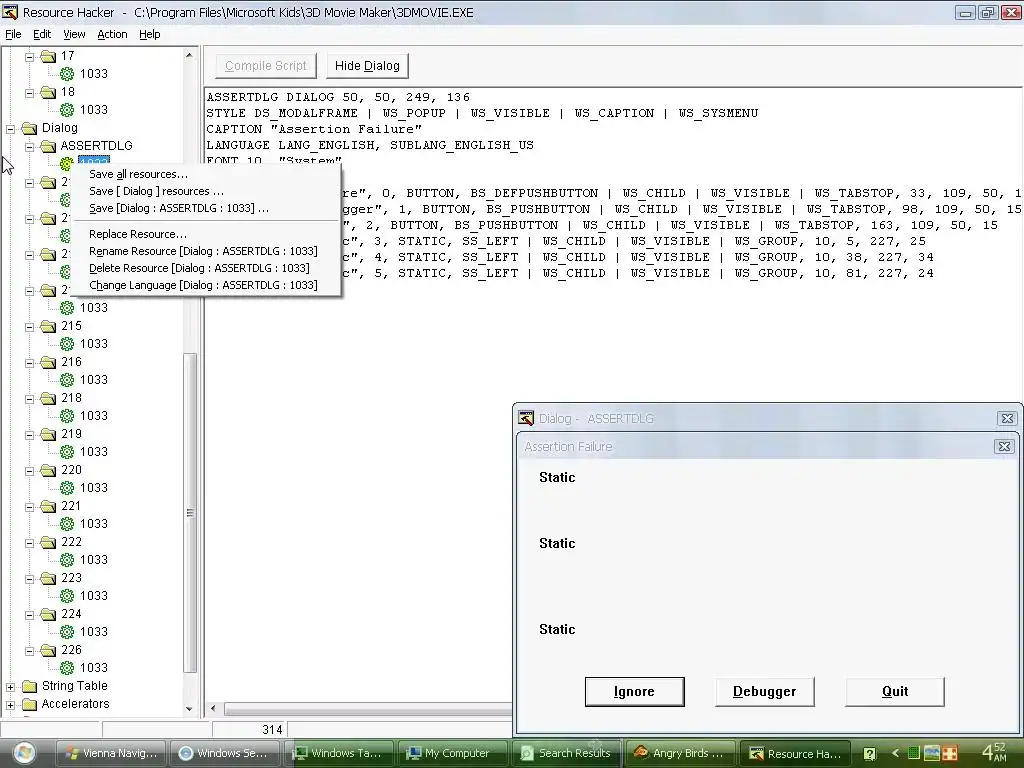Expand the String Table folder
This screenshot has width=1024, height=768.
click(10, 687)
